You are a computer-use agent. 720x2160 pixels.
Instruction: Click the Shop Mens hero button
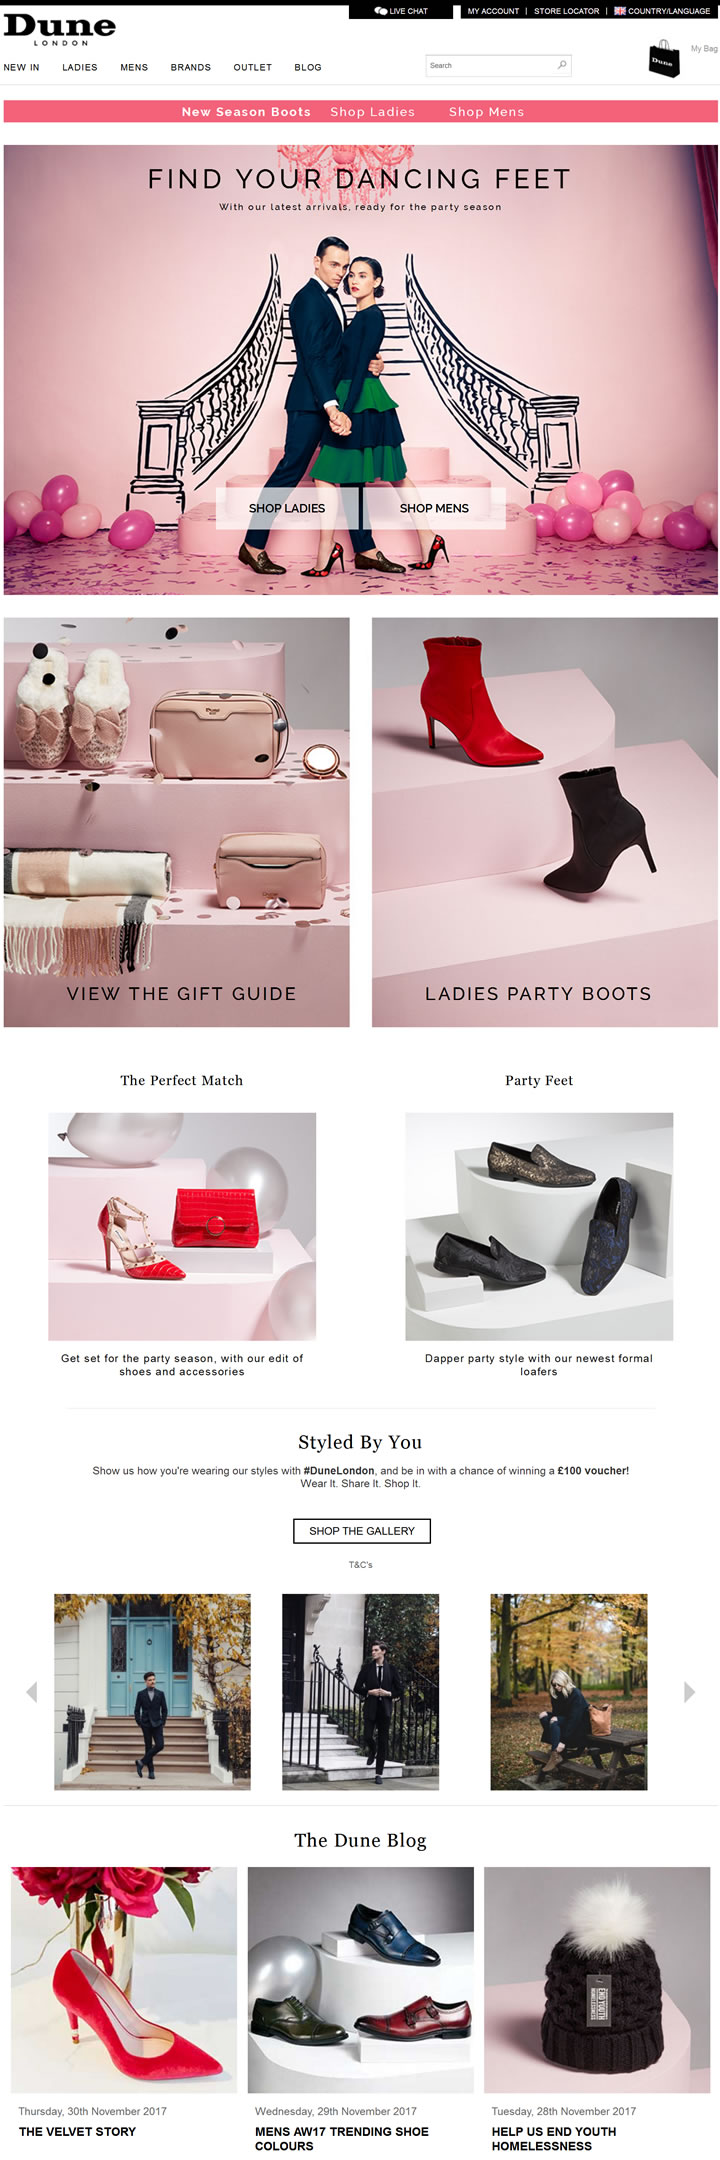pyautogui.click(x=434, y=508)
